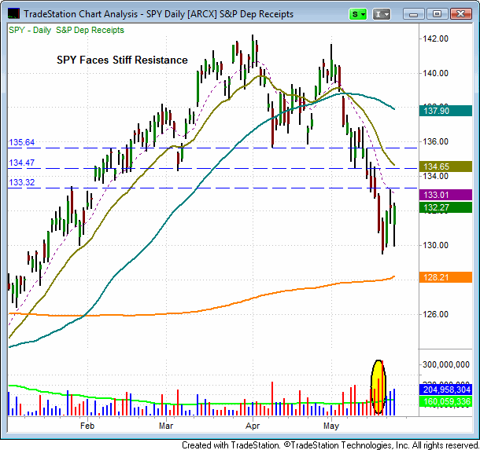Viewport: 480px width, 450px height.
Task: Select the yellow ellipse highlighting volume bars
Action: click(x=379, y=387)
